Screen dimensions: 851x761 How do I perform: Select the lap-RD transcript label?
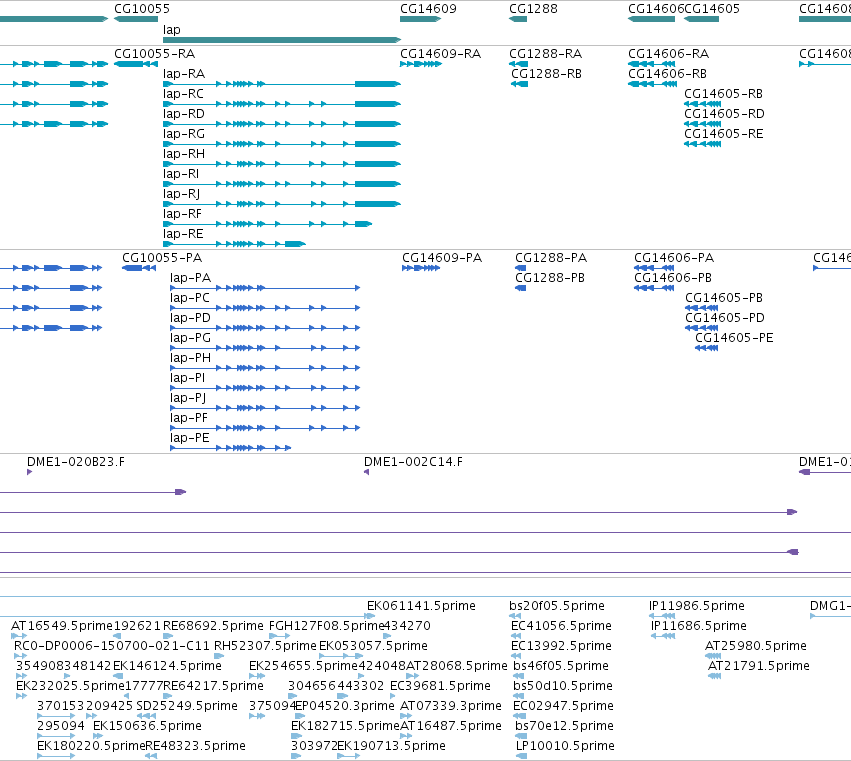coord(183,114)
